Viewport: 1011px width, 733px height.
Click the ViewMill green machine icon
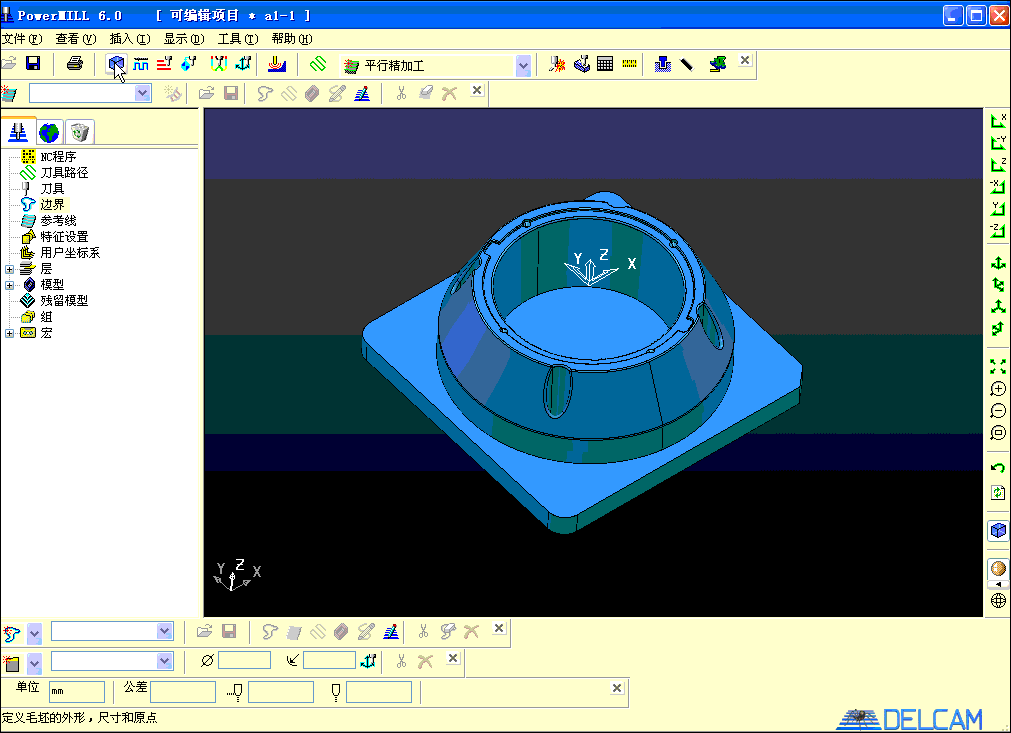[x=718, y=64]
